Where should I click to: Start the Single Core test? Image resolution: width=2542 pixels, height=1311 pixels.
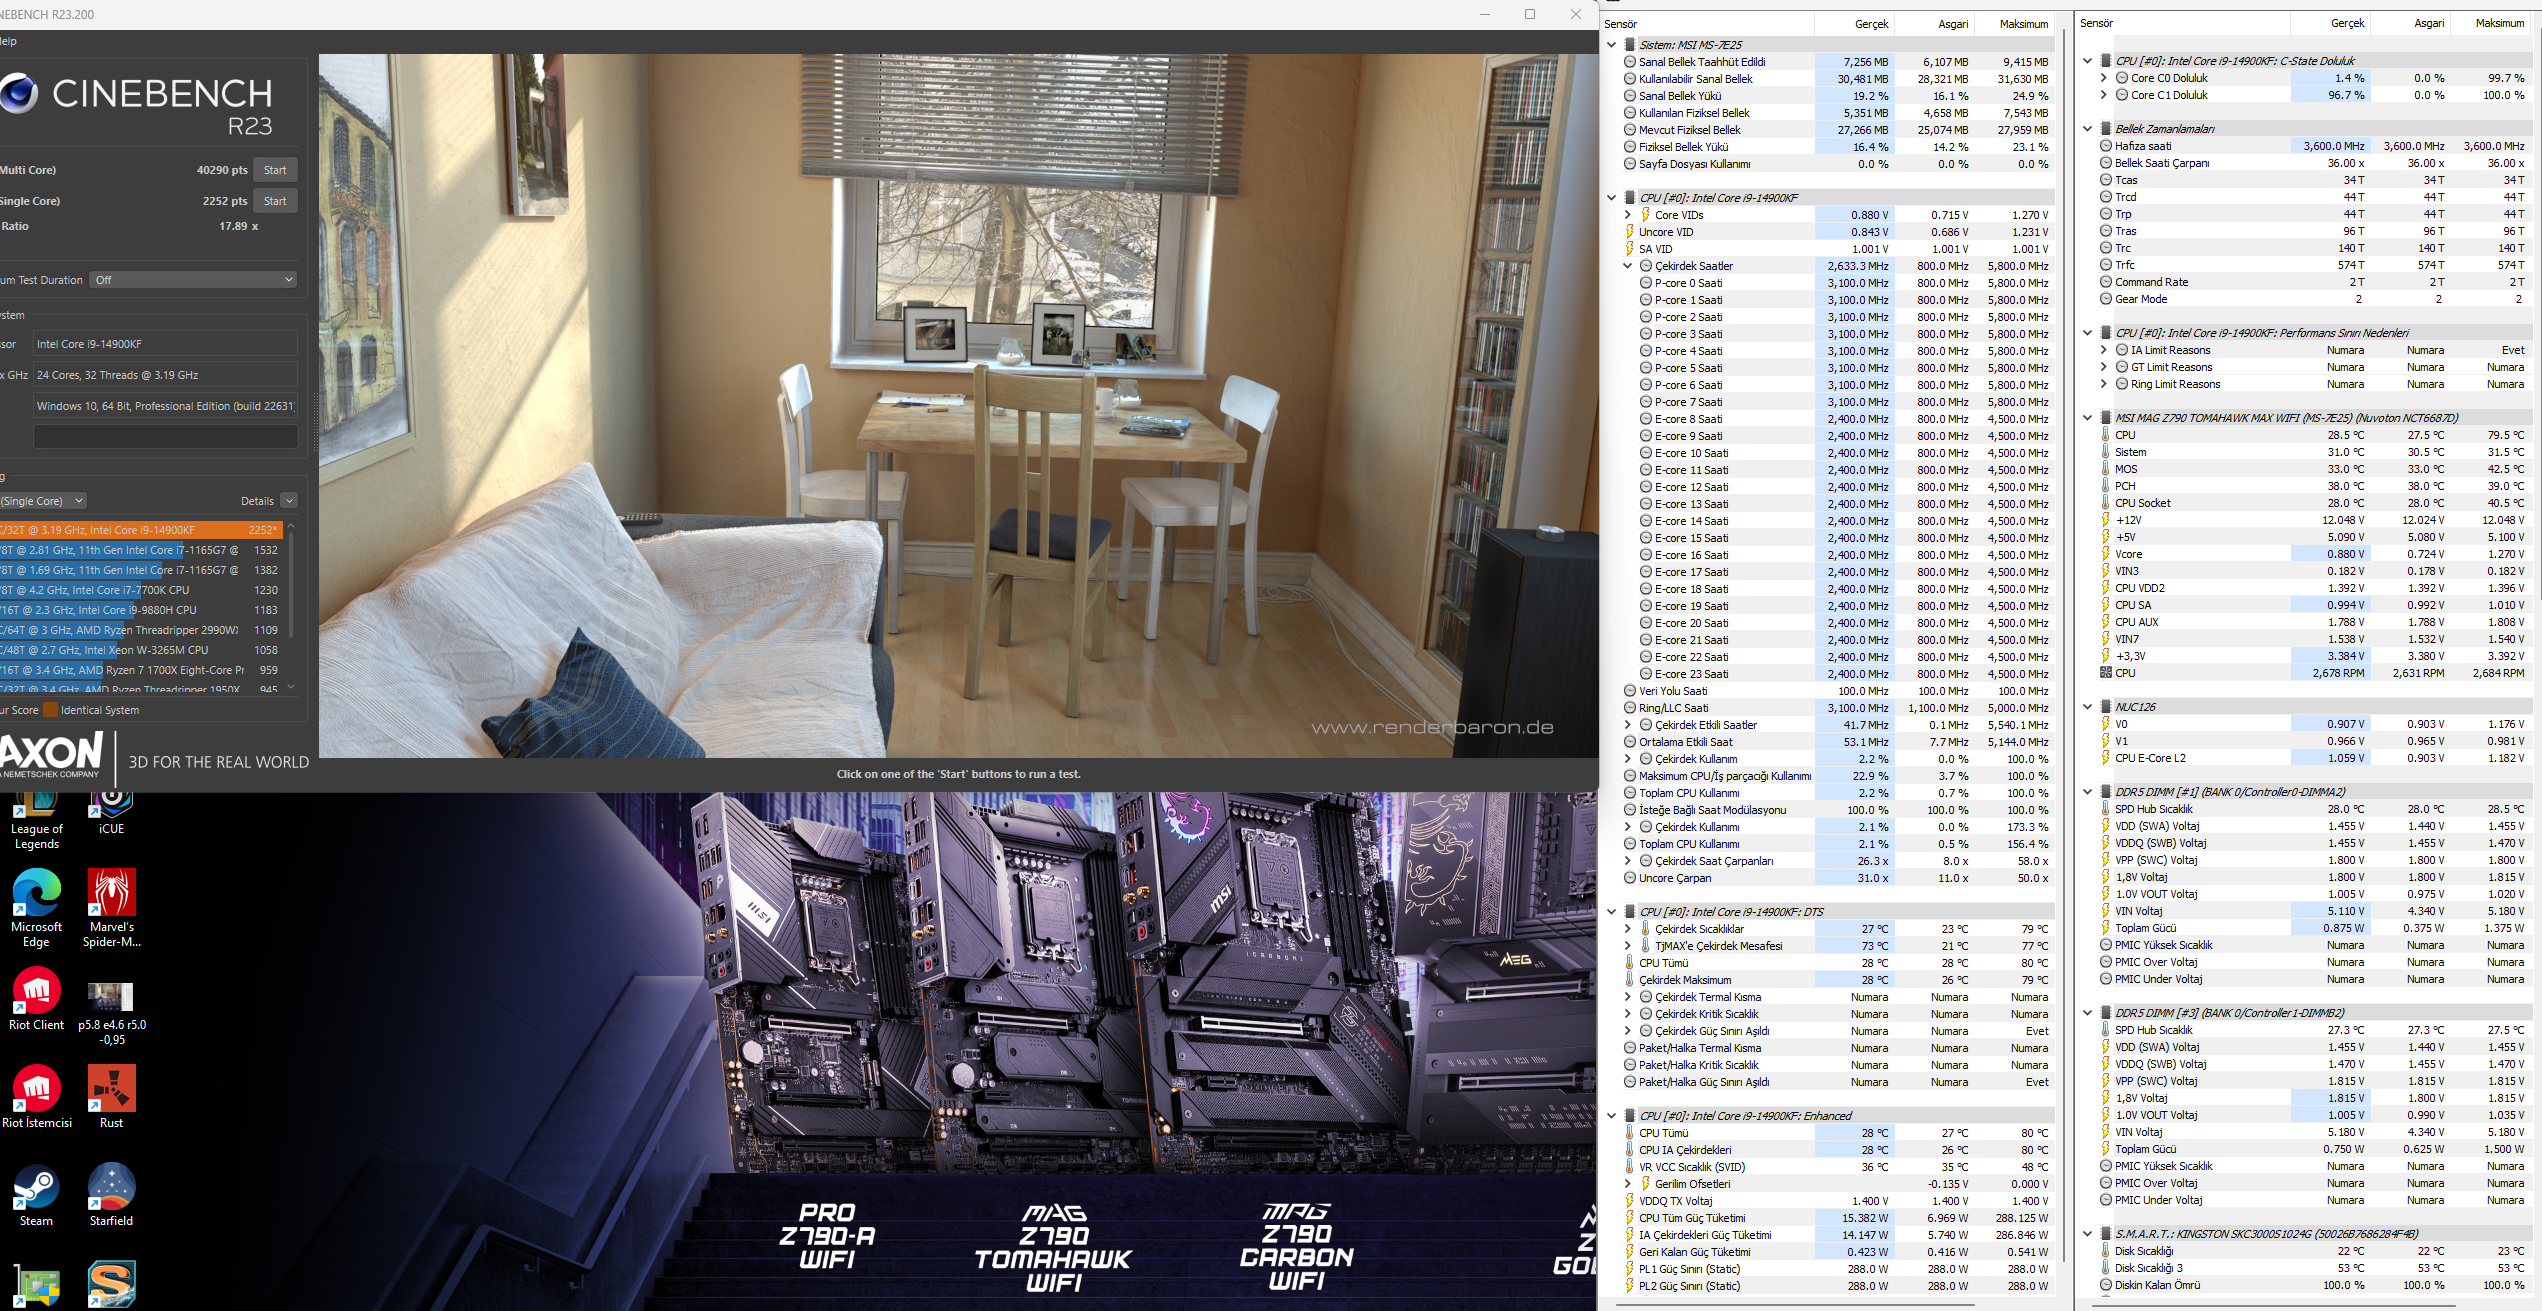pos(275,201)
